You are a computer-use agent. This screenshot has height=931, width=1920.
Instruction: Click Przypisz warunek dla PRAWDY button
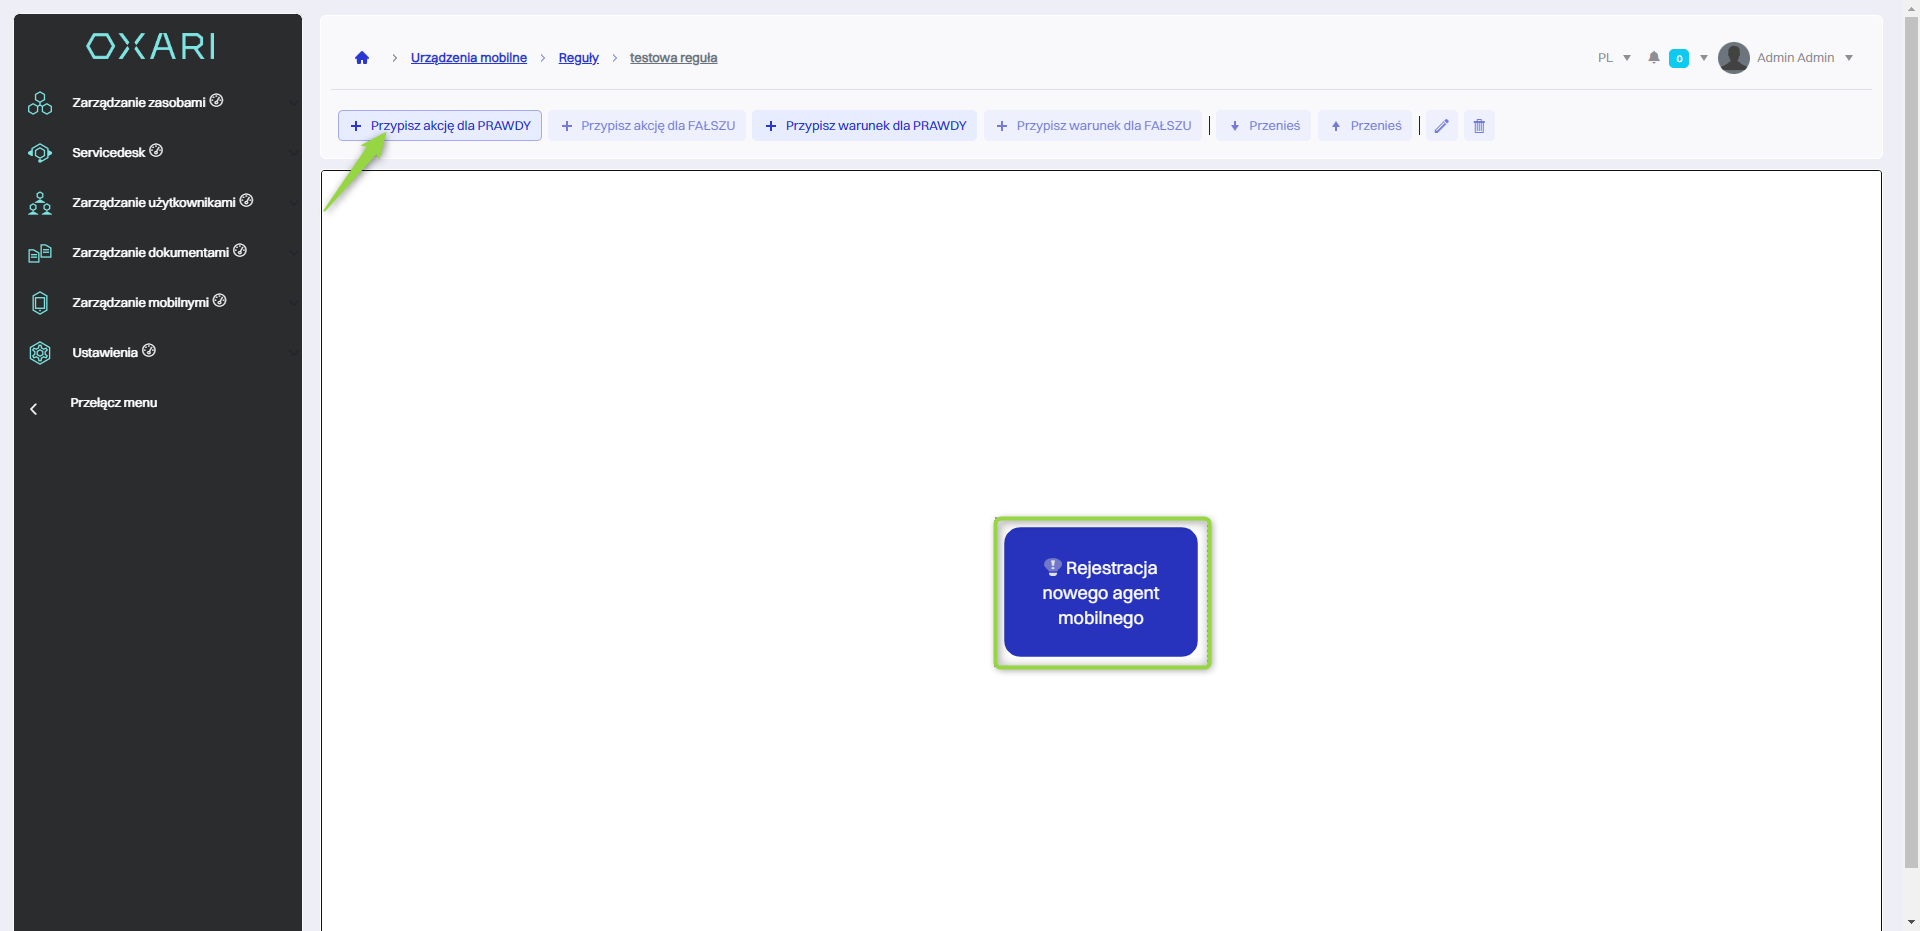(865, 126)
